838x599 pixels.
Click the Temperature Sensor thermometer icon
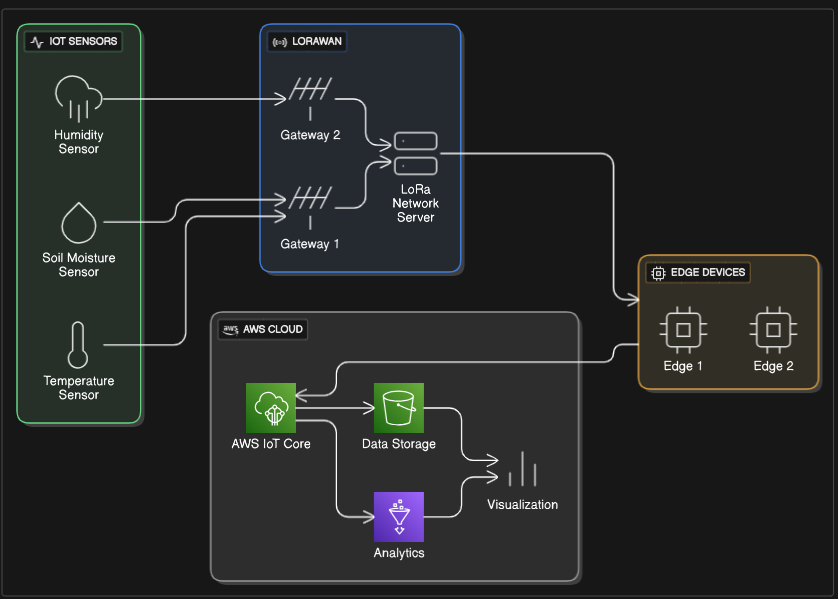(x=78, y=345)
